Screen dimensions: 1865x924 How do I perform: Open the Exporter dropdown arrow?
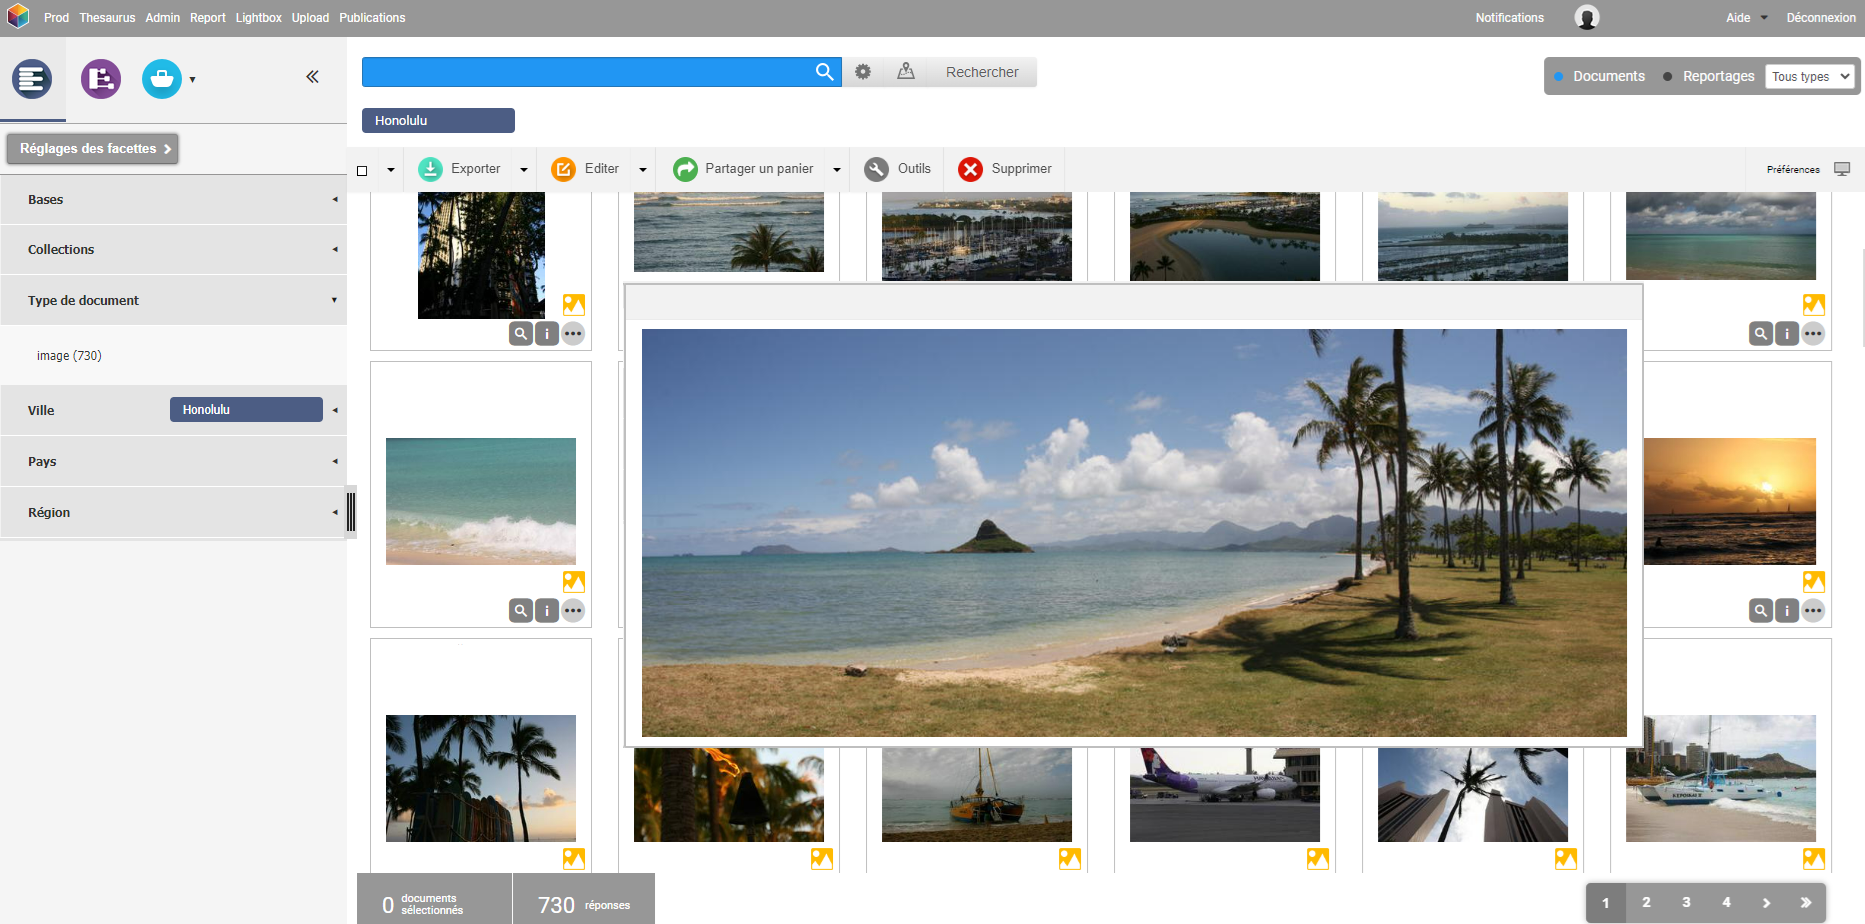[x=524, y=170]
